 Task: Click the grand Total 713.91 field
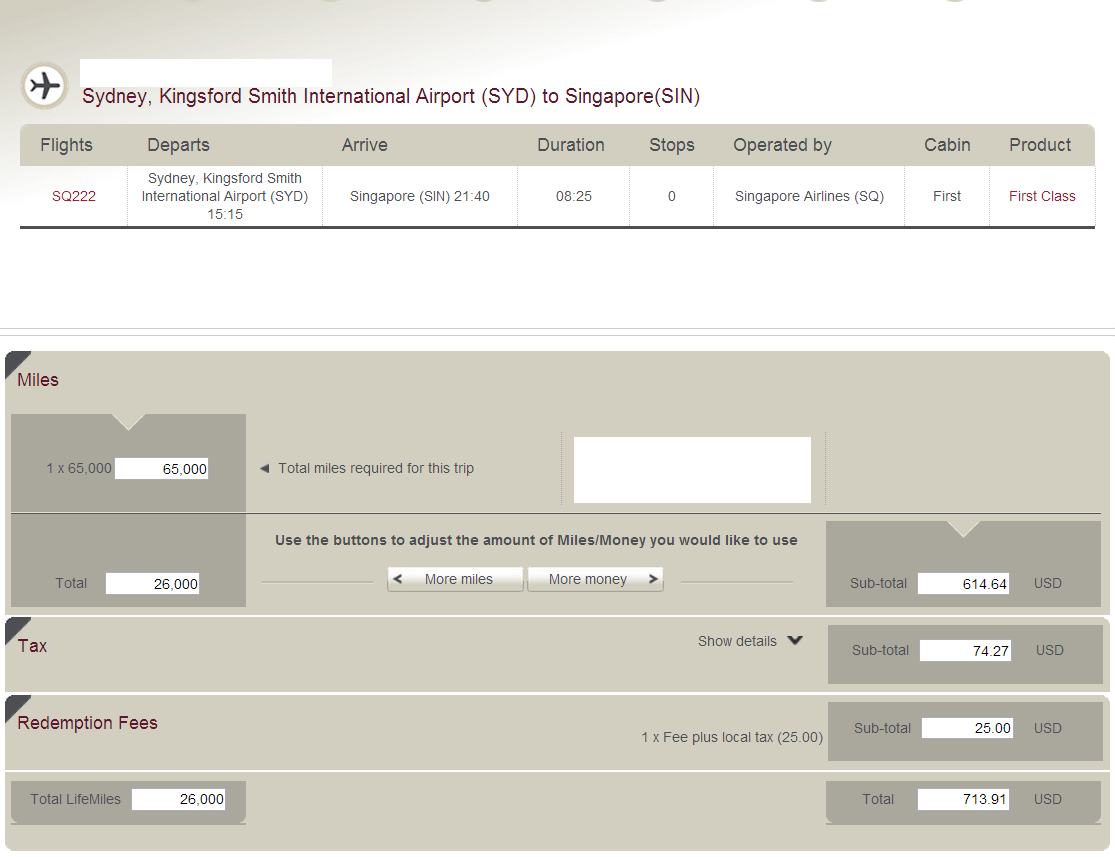click(963, 800)
